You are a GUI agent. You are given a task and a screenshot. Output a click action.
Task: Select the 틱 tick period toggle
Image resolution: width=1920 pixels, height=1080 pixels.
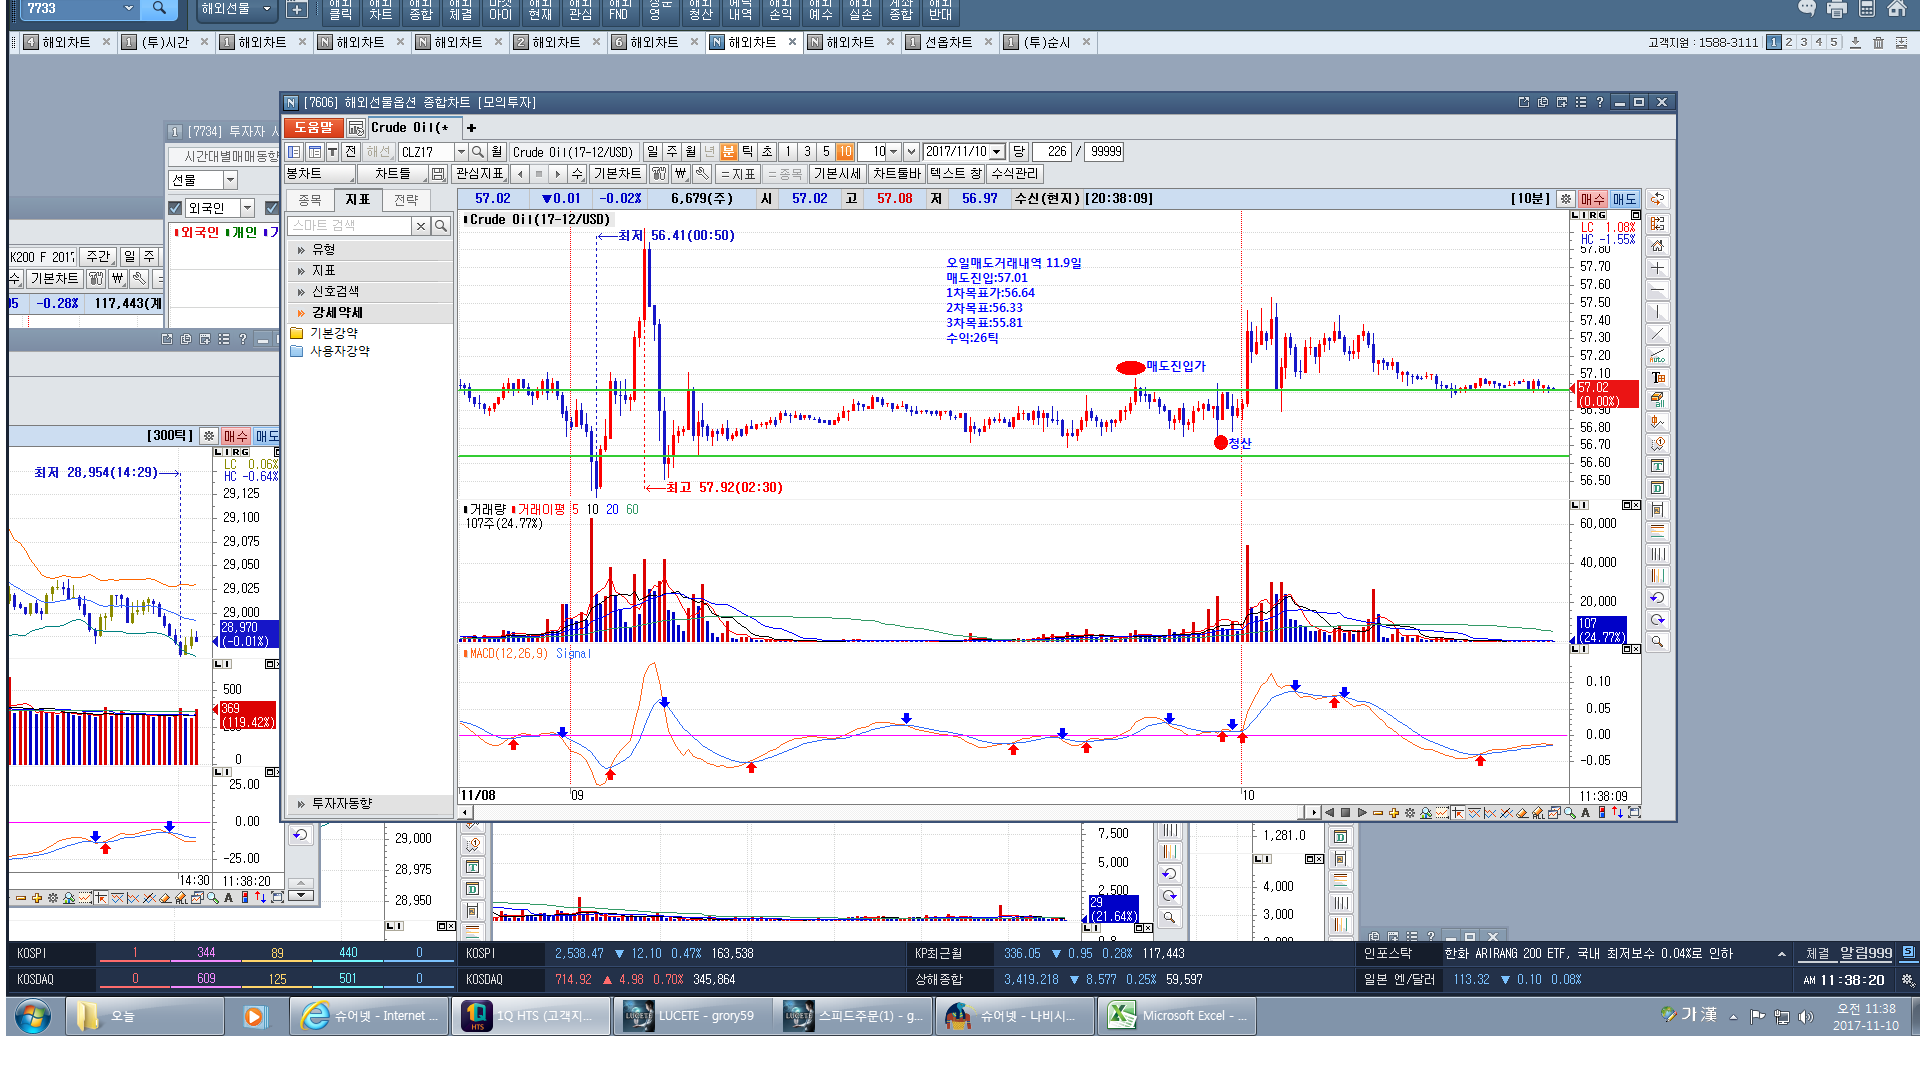(x=747, y=152)
